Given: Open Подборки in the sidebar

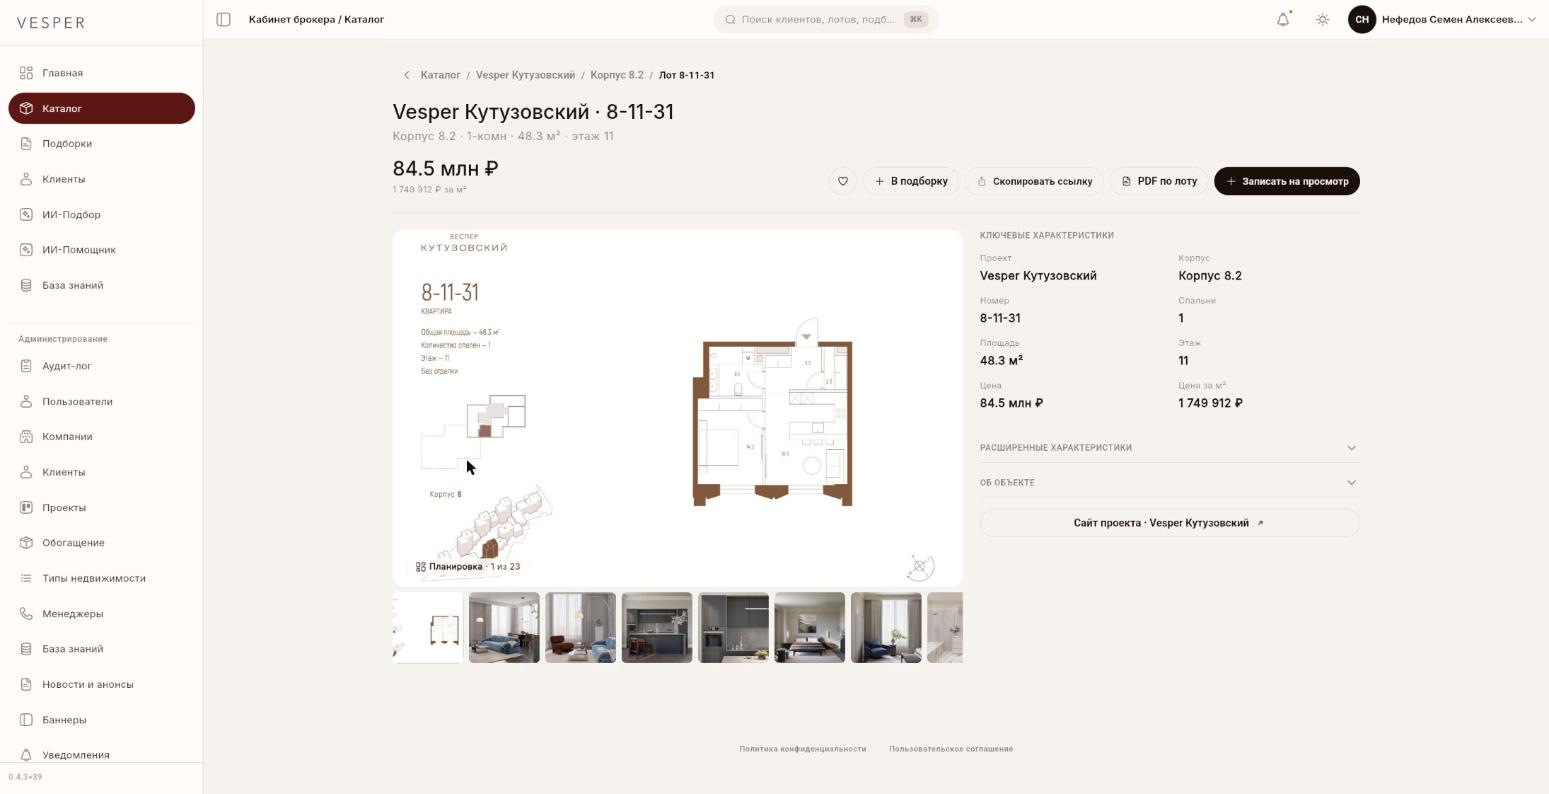Looking at the screenshot, I should [101, 144].
